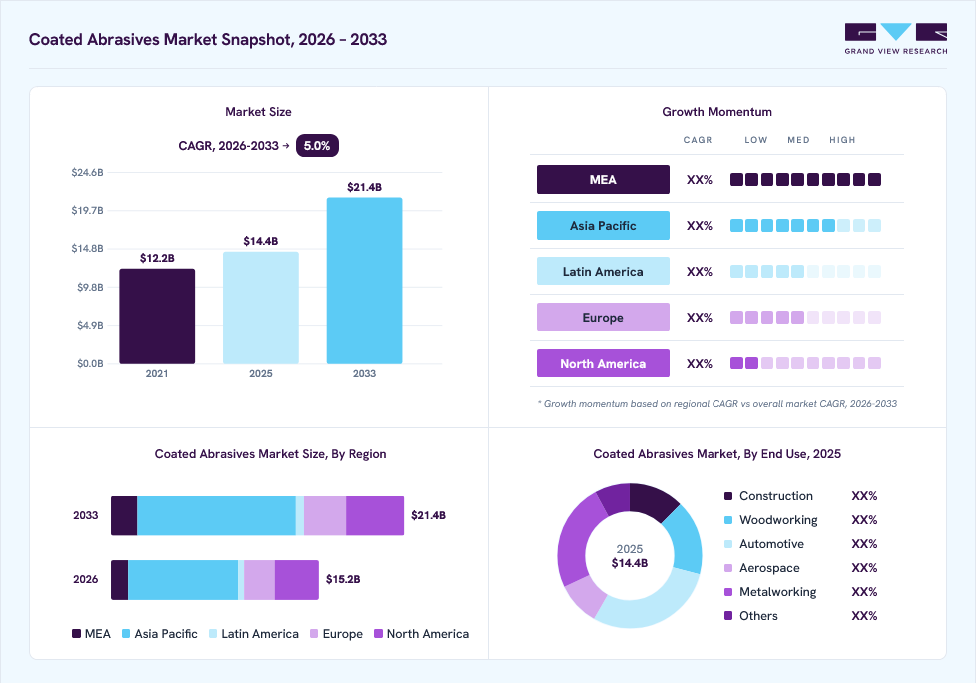
Task: Select the North America region label
Action: 603,364
